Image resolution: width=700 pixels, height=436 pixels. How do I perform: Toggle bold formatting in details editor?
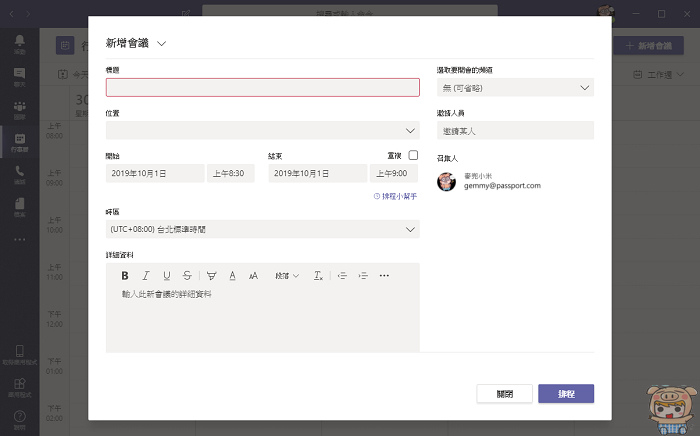click(125, 275)
